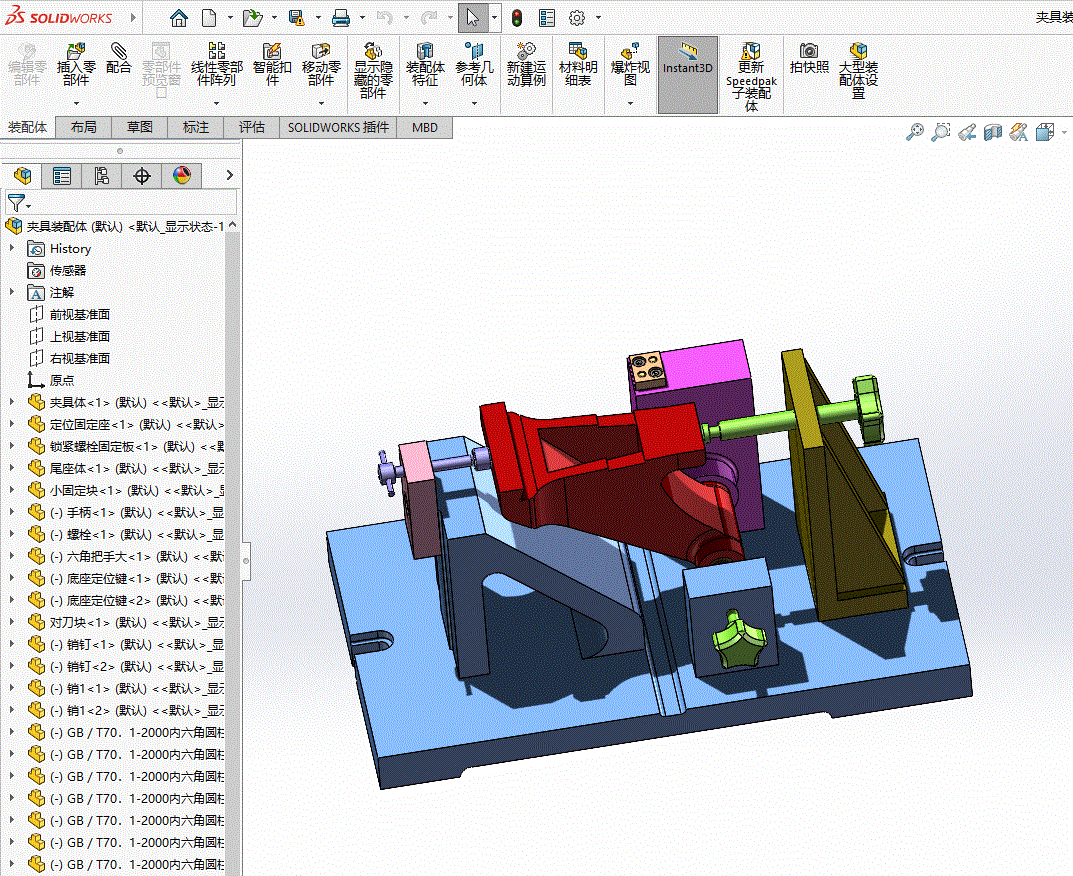Open Options with the gear icon
1073x876 pixels.
point(577,18)
